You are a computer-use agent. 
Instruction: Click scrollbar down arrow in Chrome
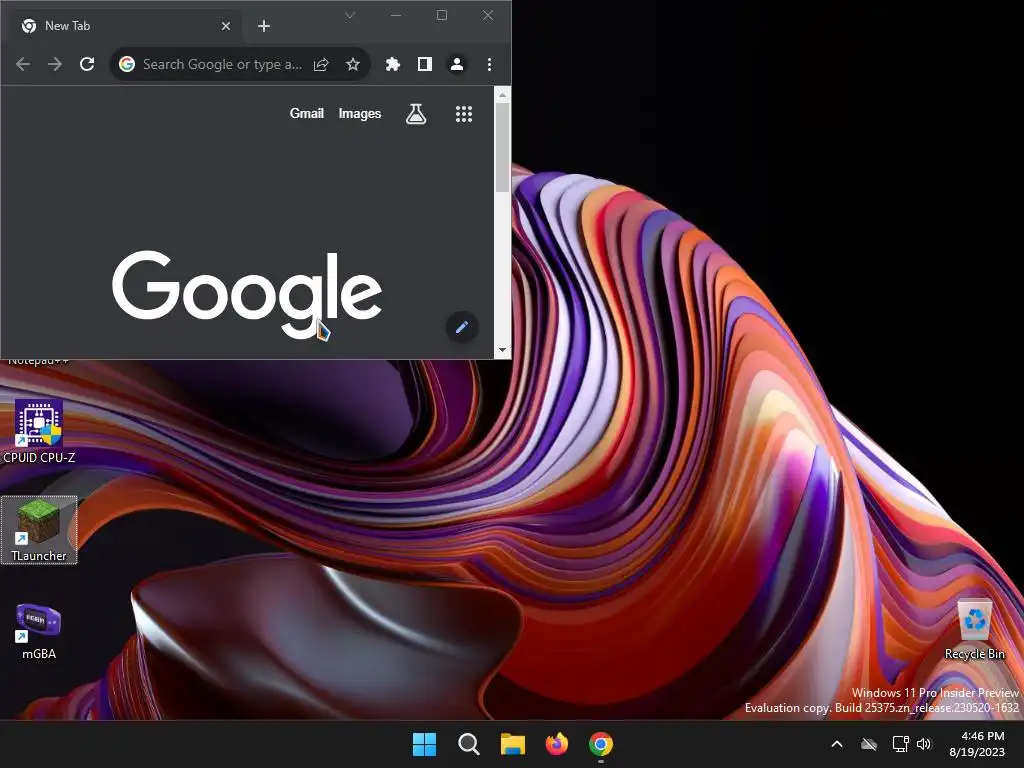pos(502,350)
